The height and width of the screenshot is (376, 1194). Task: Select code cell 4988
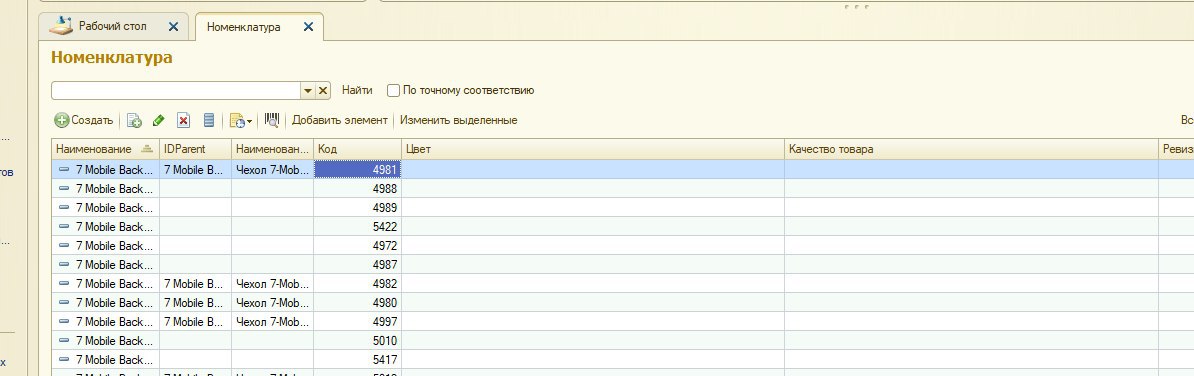click(357, 189)
